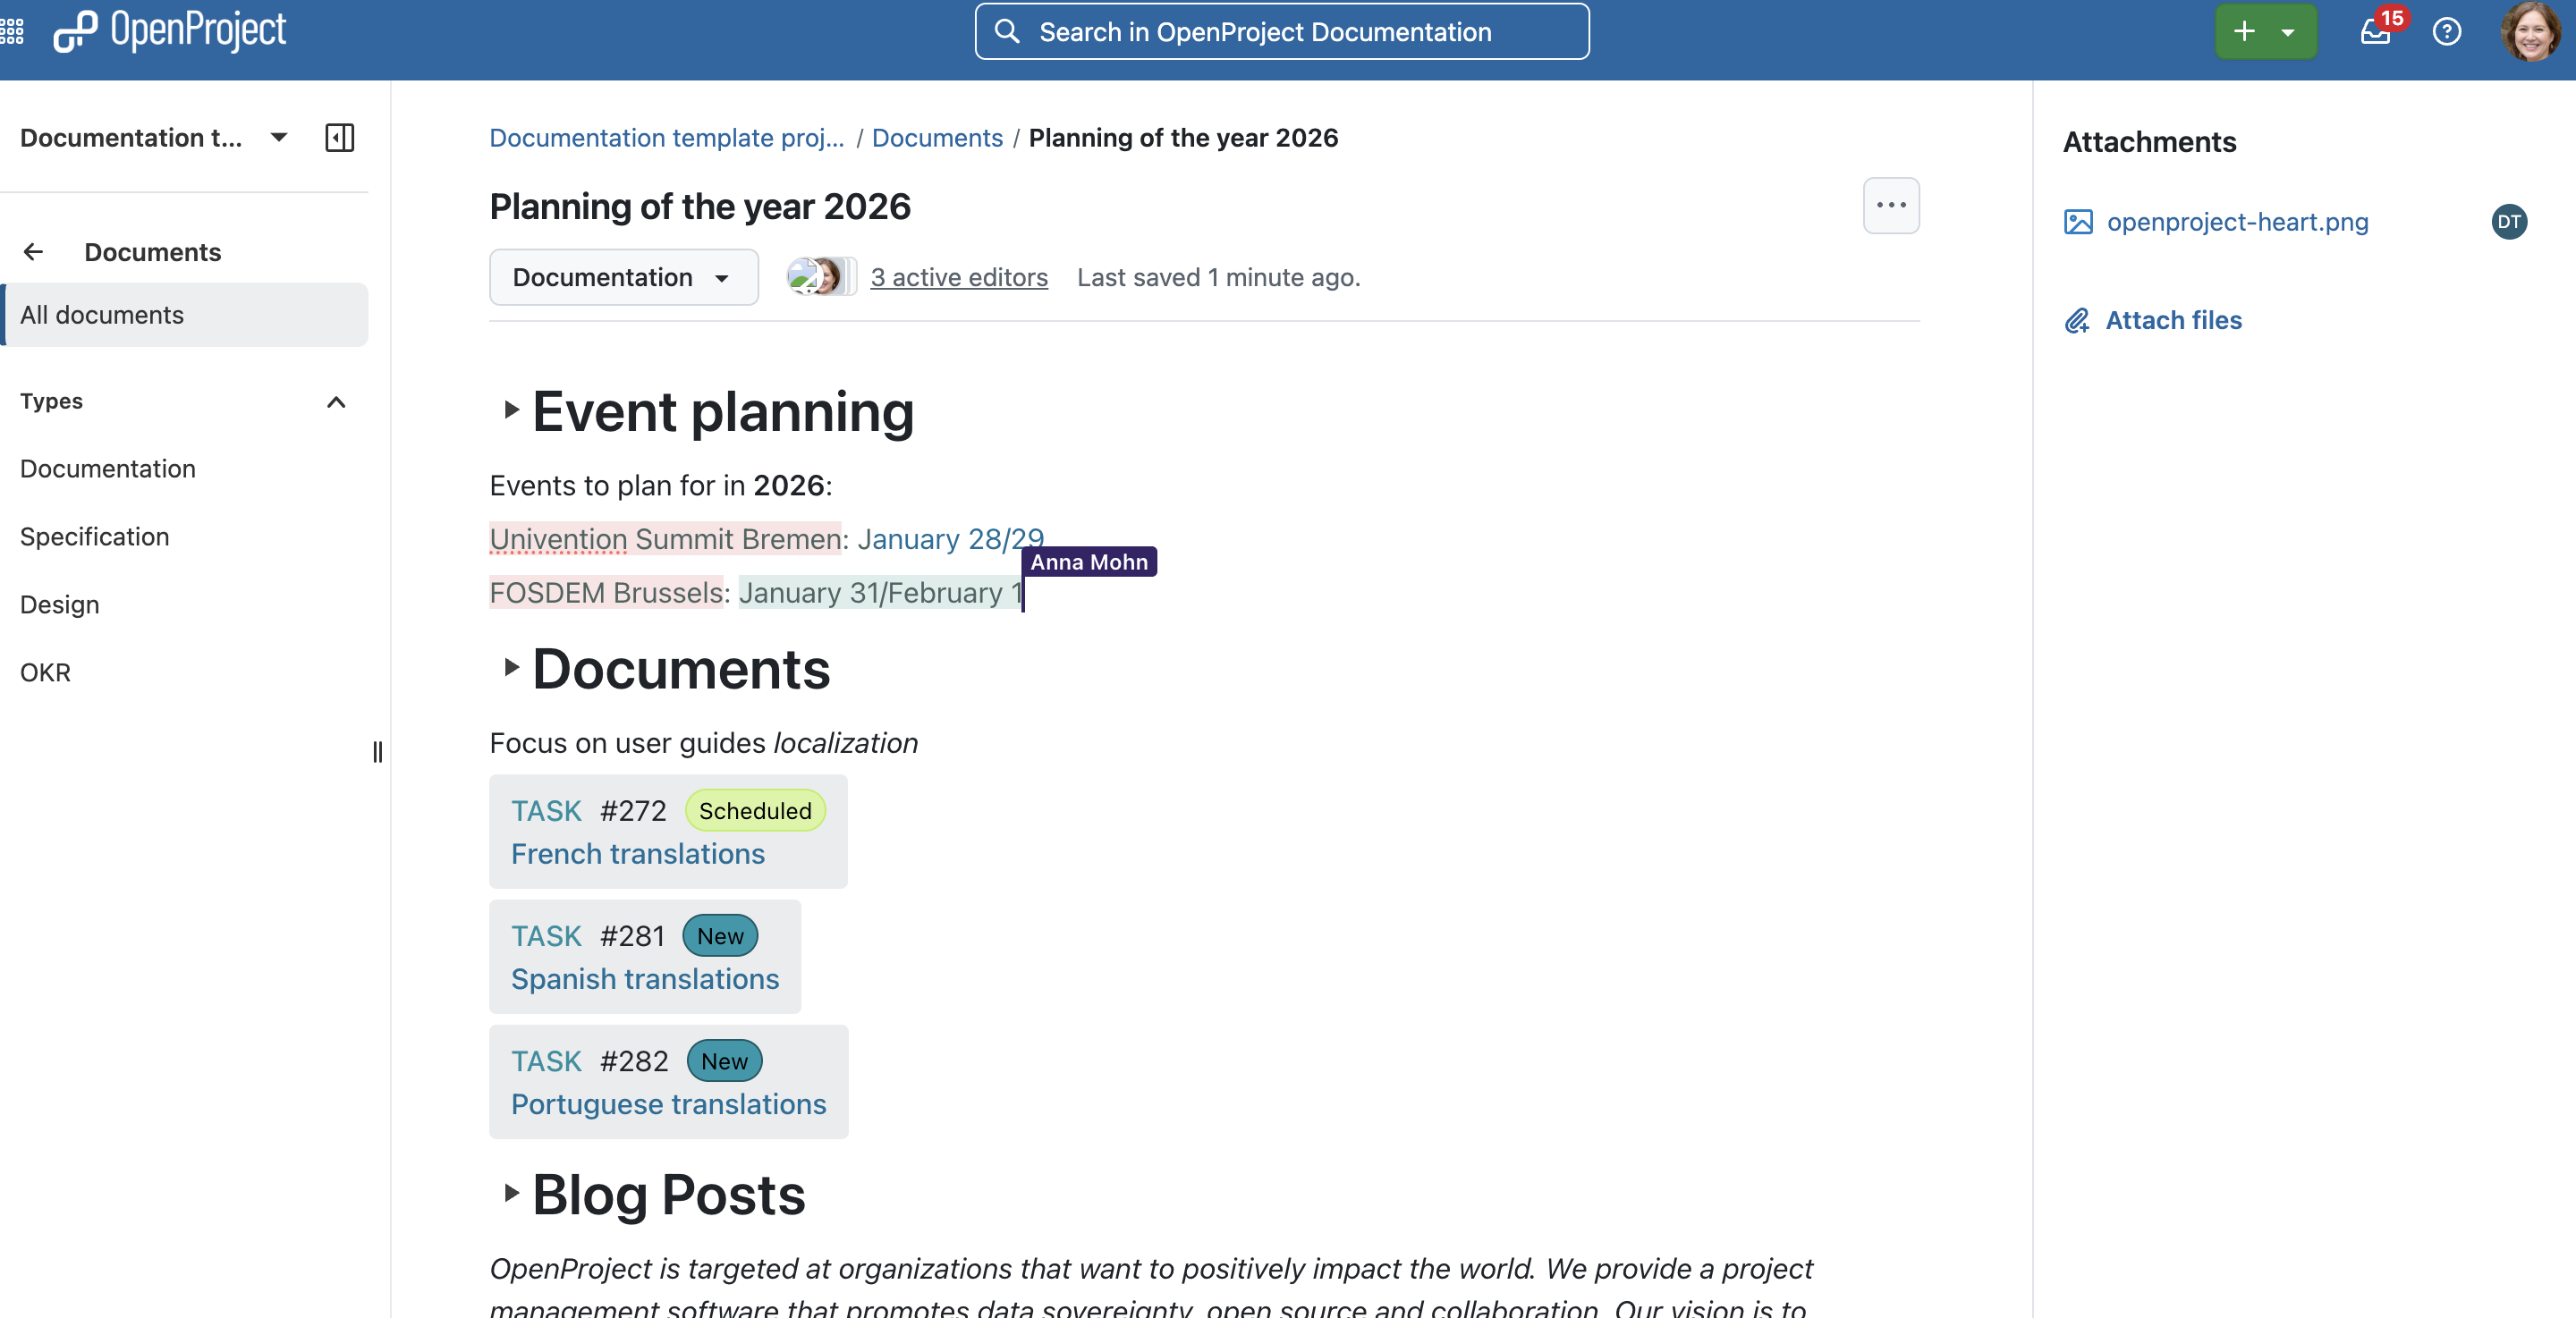Open the apps grid menu

click(x=13, y=31)
